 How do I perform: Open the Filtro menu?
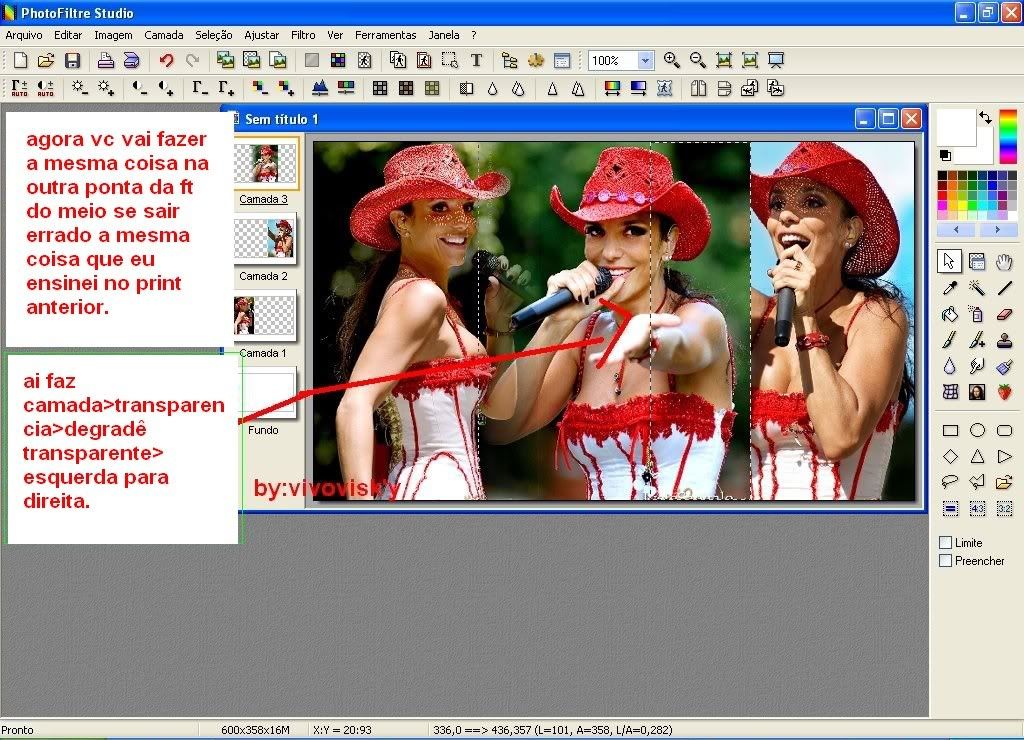point(303,35)
